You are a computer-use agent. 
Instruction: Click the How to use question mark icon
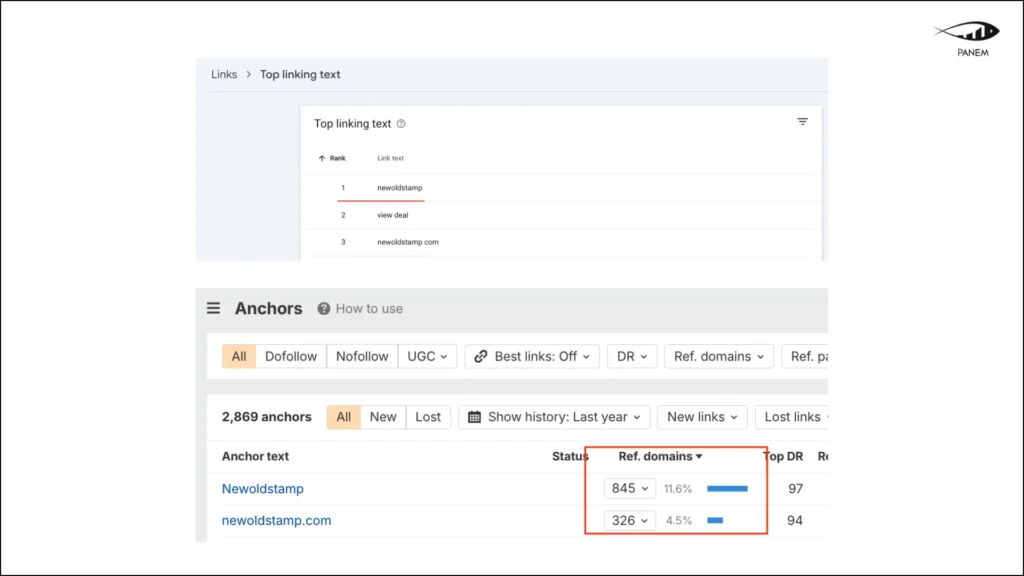tap(323, 308)
